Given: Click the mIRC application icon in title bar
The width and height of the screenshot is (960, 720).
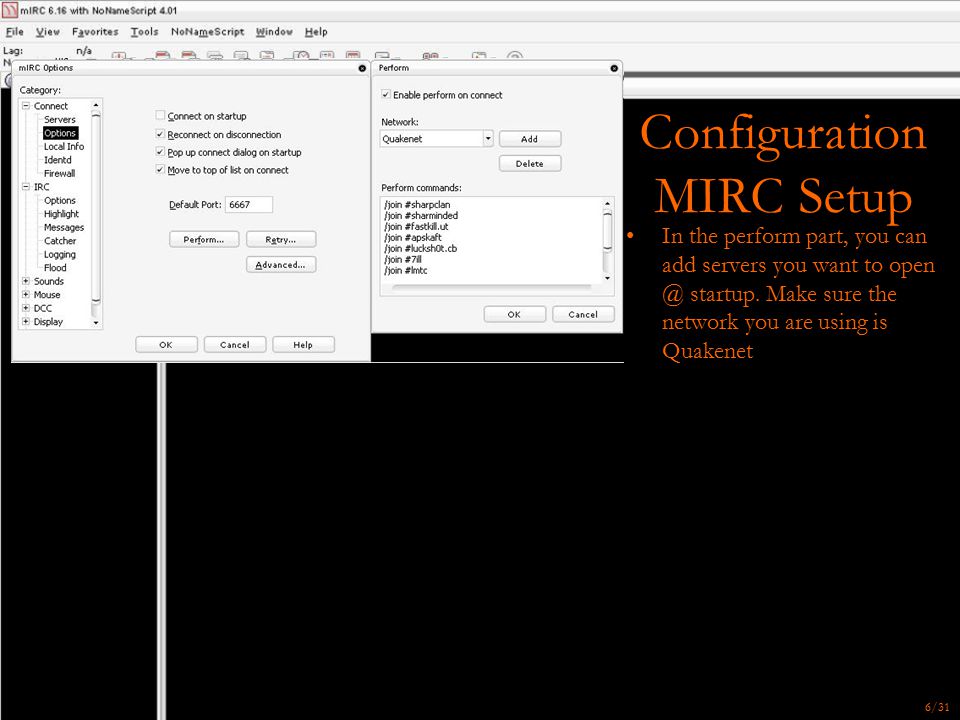Looking at the screenshot, I should point(10,10).
